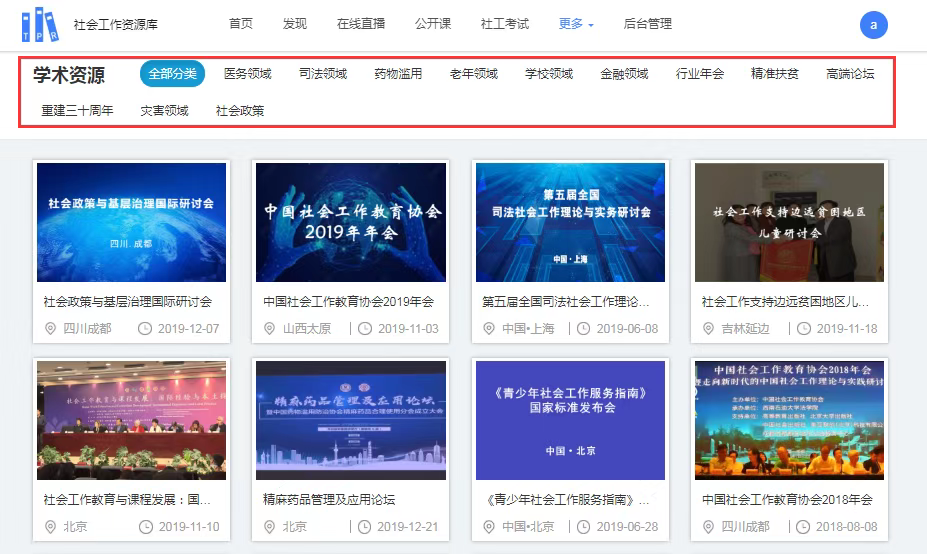This screenshot has width=927, height=554.
Task: Open 社会政策与基层治理国际研讨会 thumbnail
Action: [131, 222]
